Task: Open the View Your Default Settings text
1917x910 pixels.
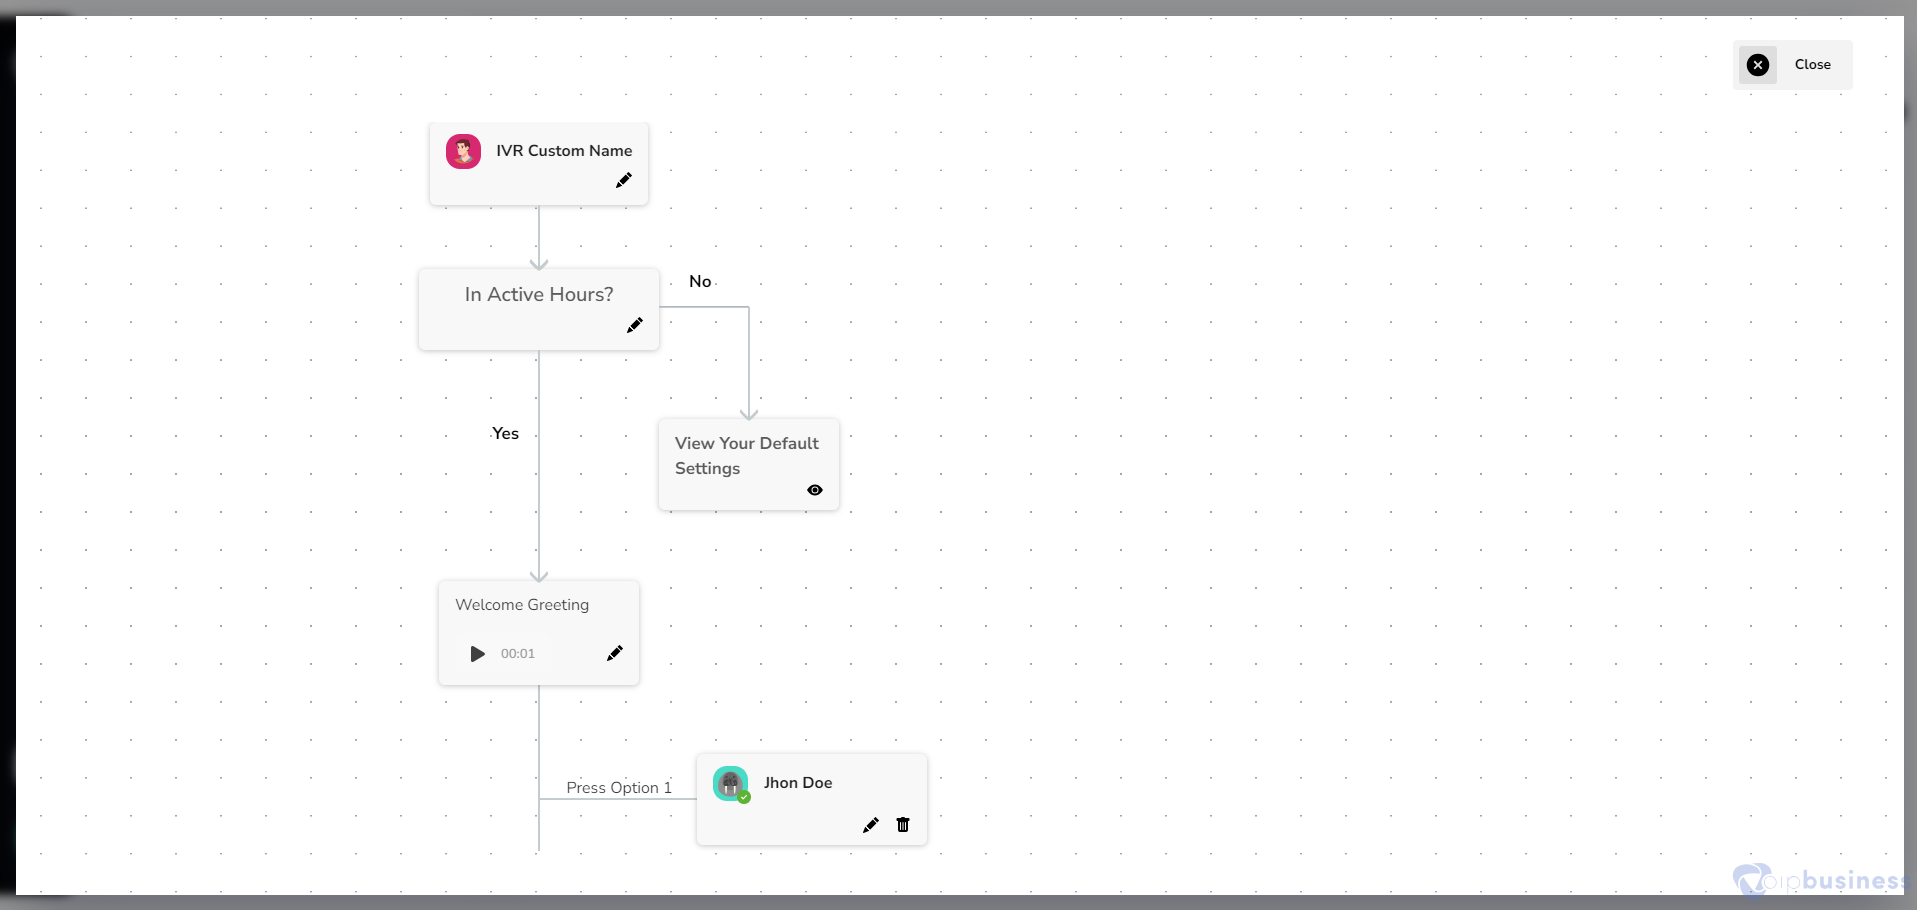Action: [x=746, y=455]
